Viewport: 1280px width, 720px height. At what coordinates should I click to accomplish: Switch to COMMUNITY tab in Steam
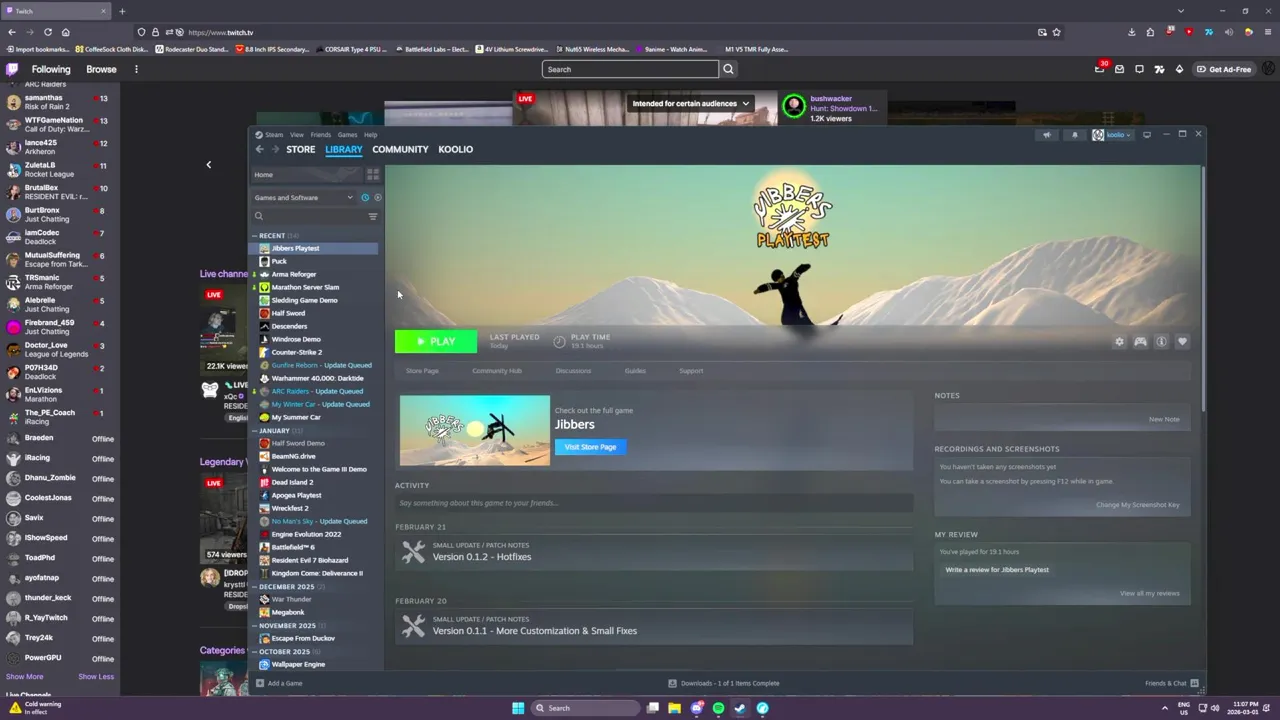(x=400, y=149)
